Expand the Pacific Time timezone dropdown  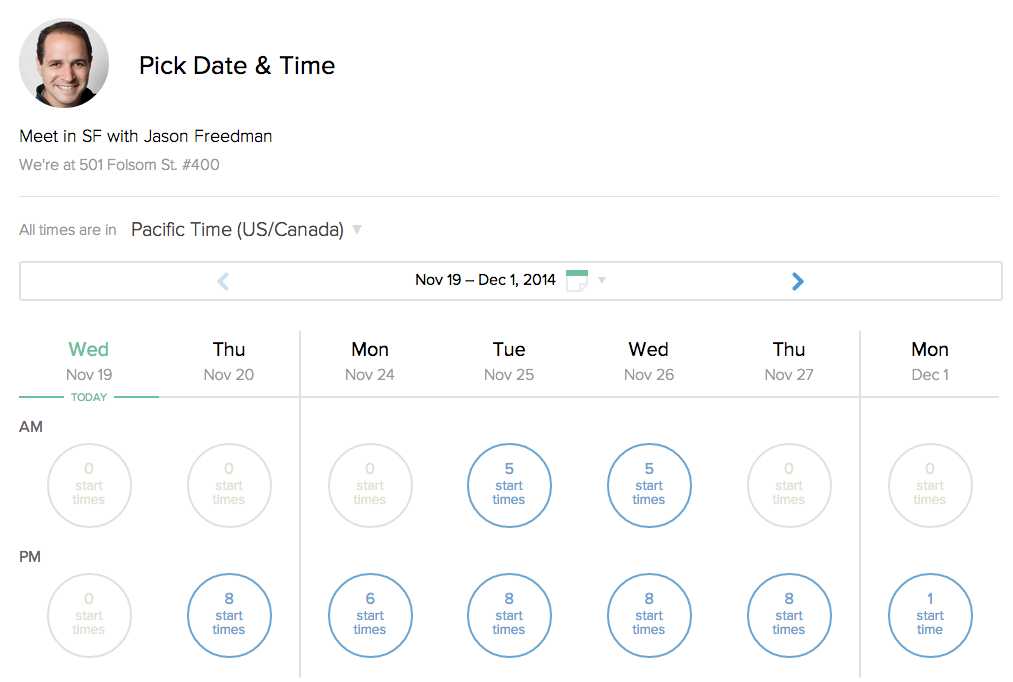pyautogui.click(x=238, y=230)
